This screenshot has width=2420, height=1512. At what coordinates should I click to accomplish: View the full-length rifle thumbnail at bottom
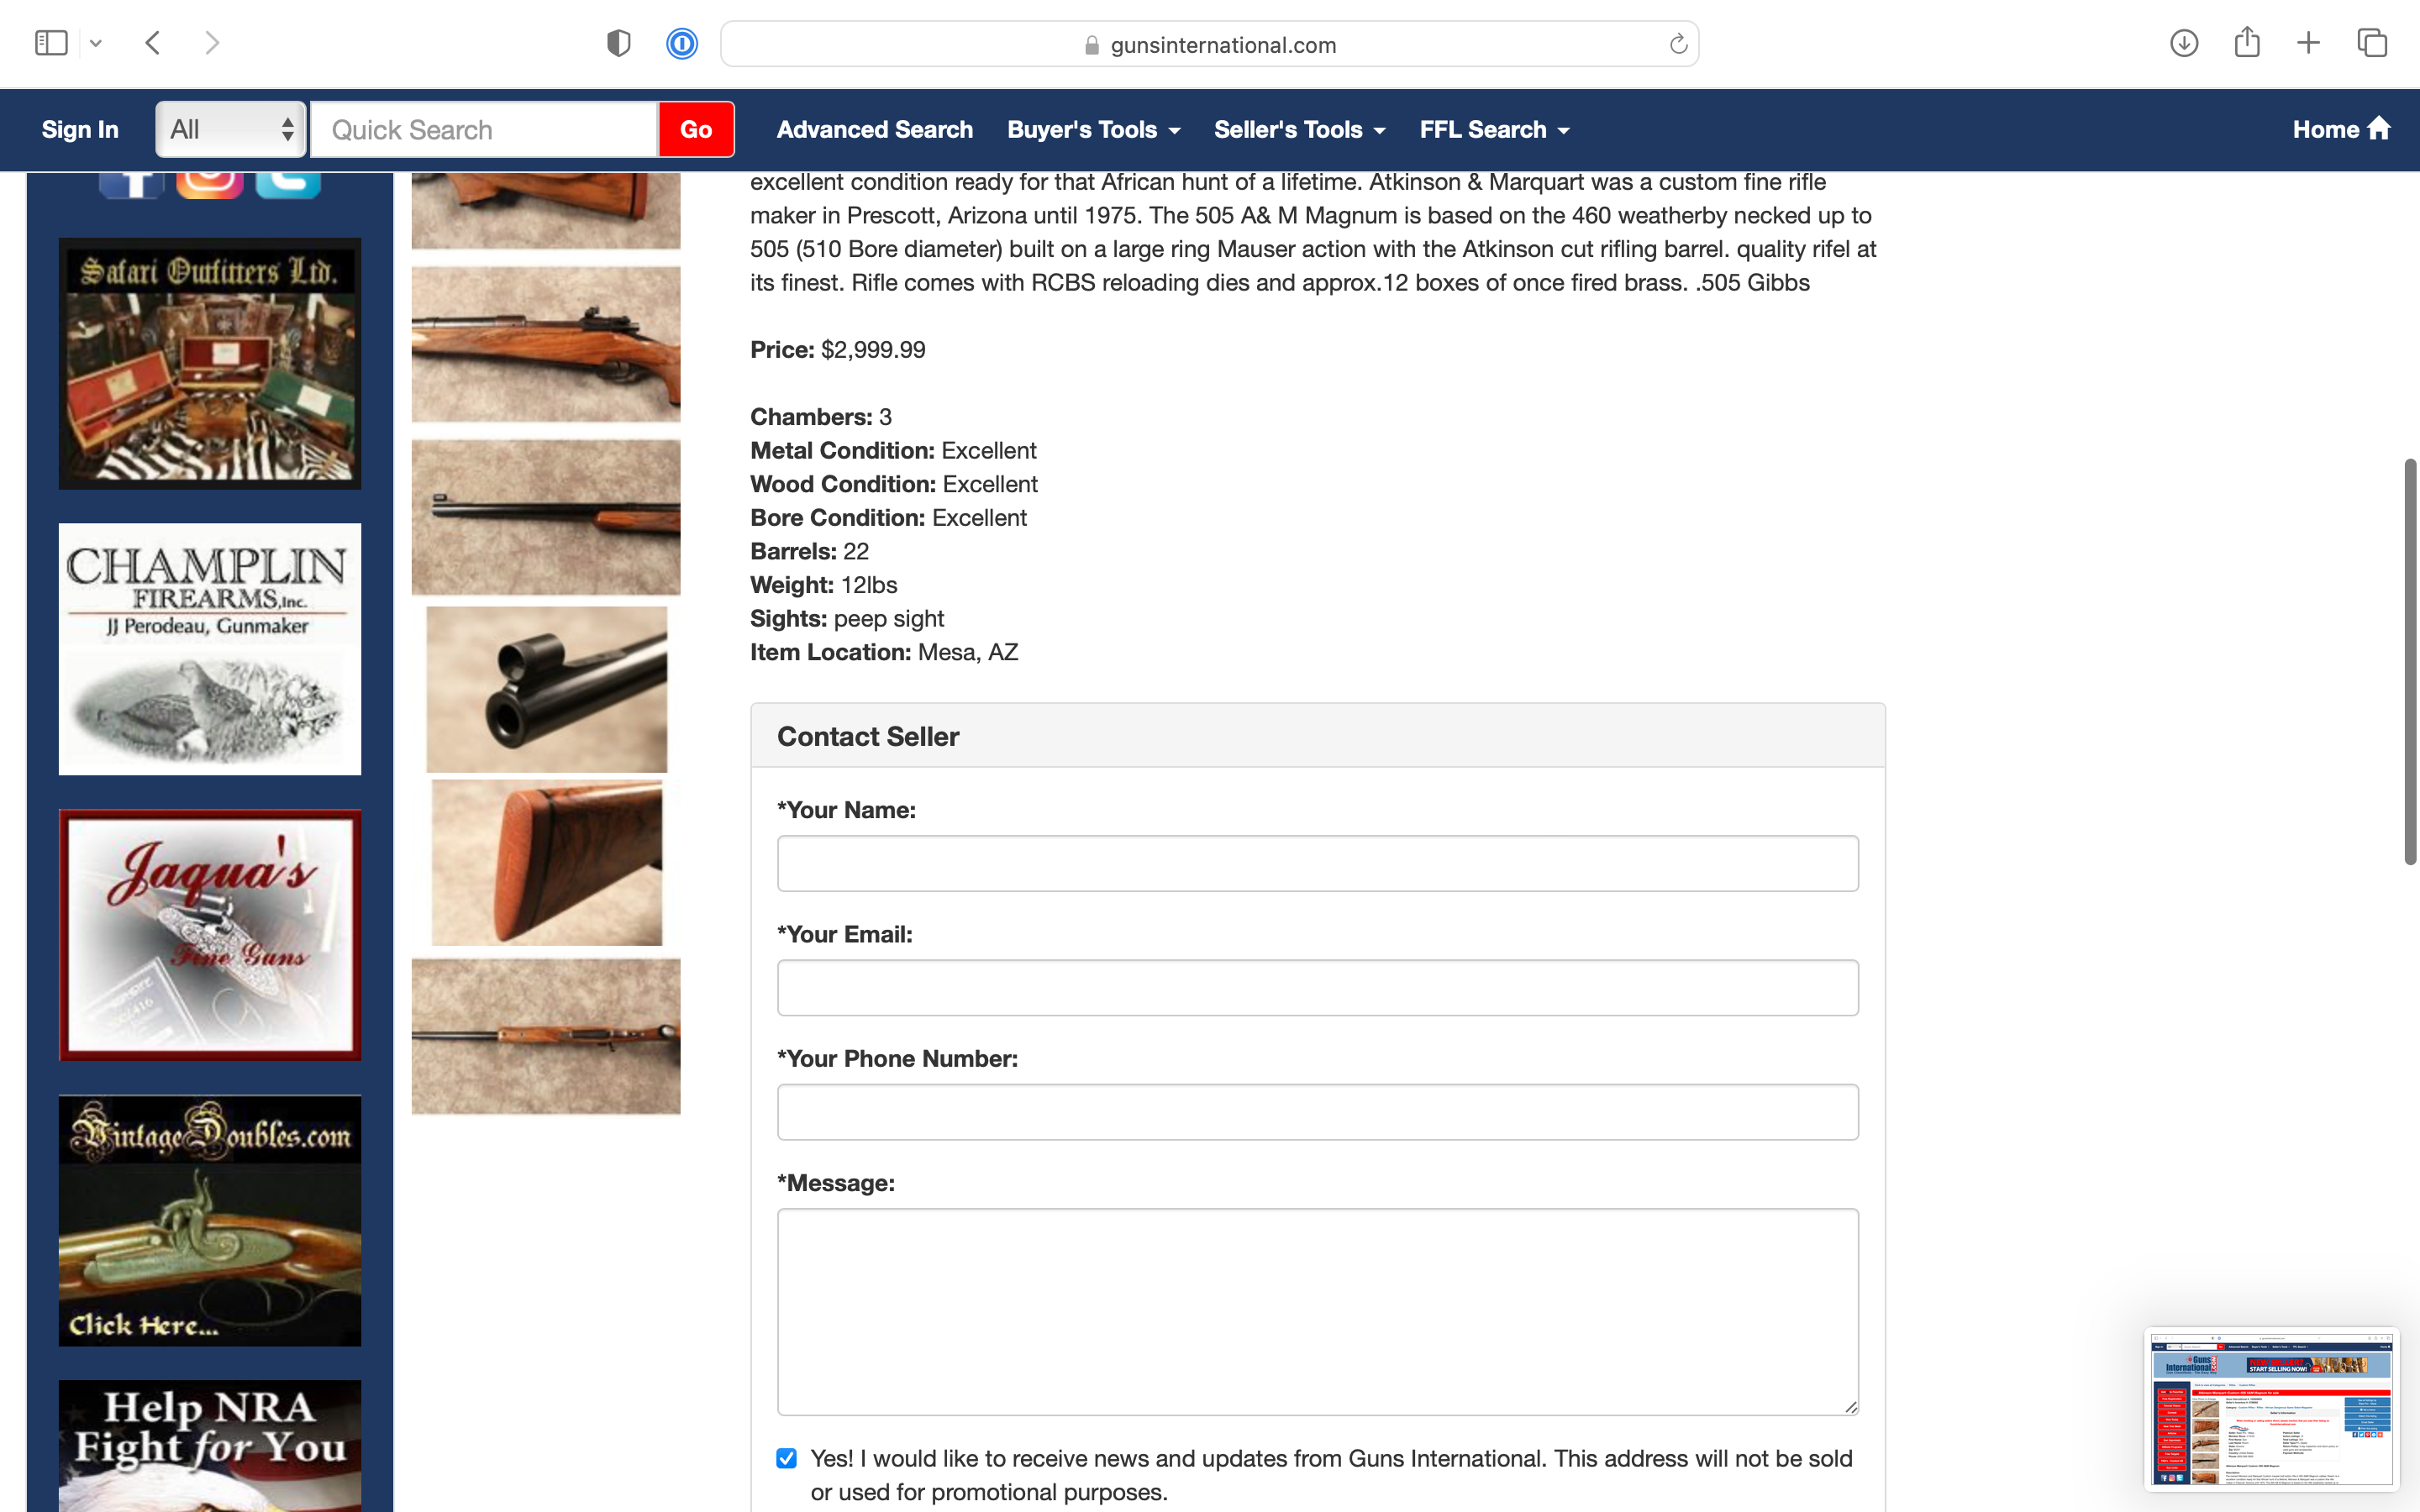coord(546,1037)
